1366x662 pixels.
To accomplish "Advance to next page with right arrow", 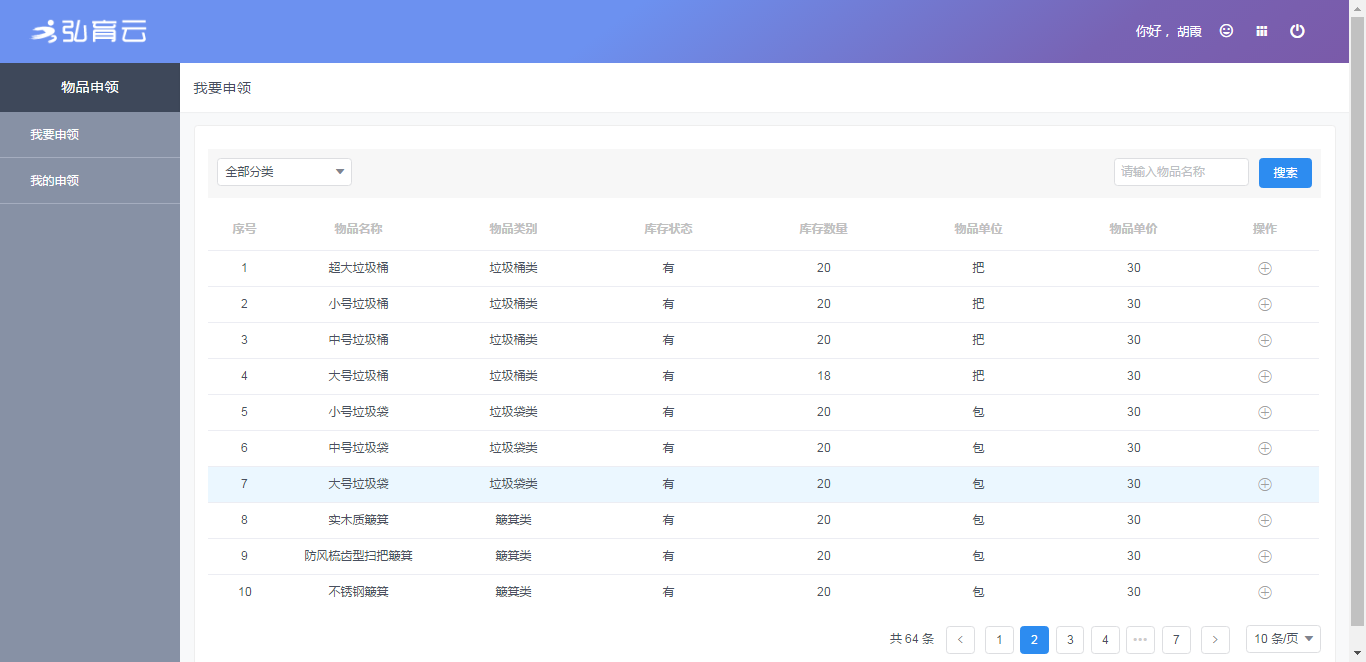I will 1215,640.
